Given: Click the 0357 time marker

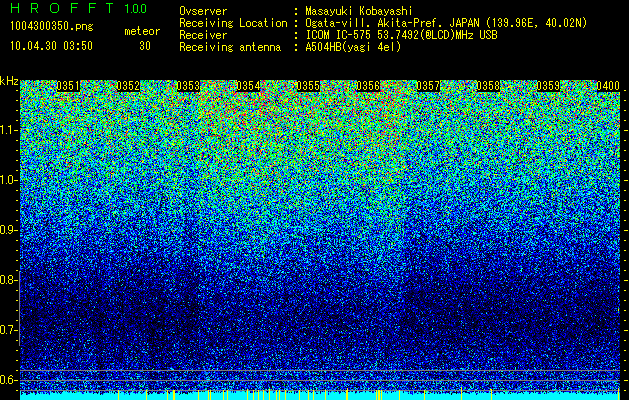Looking at the screenshot, I should click(428, 86).
